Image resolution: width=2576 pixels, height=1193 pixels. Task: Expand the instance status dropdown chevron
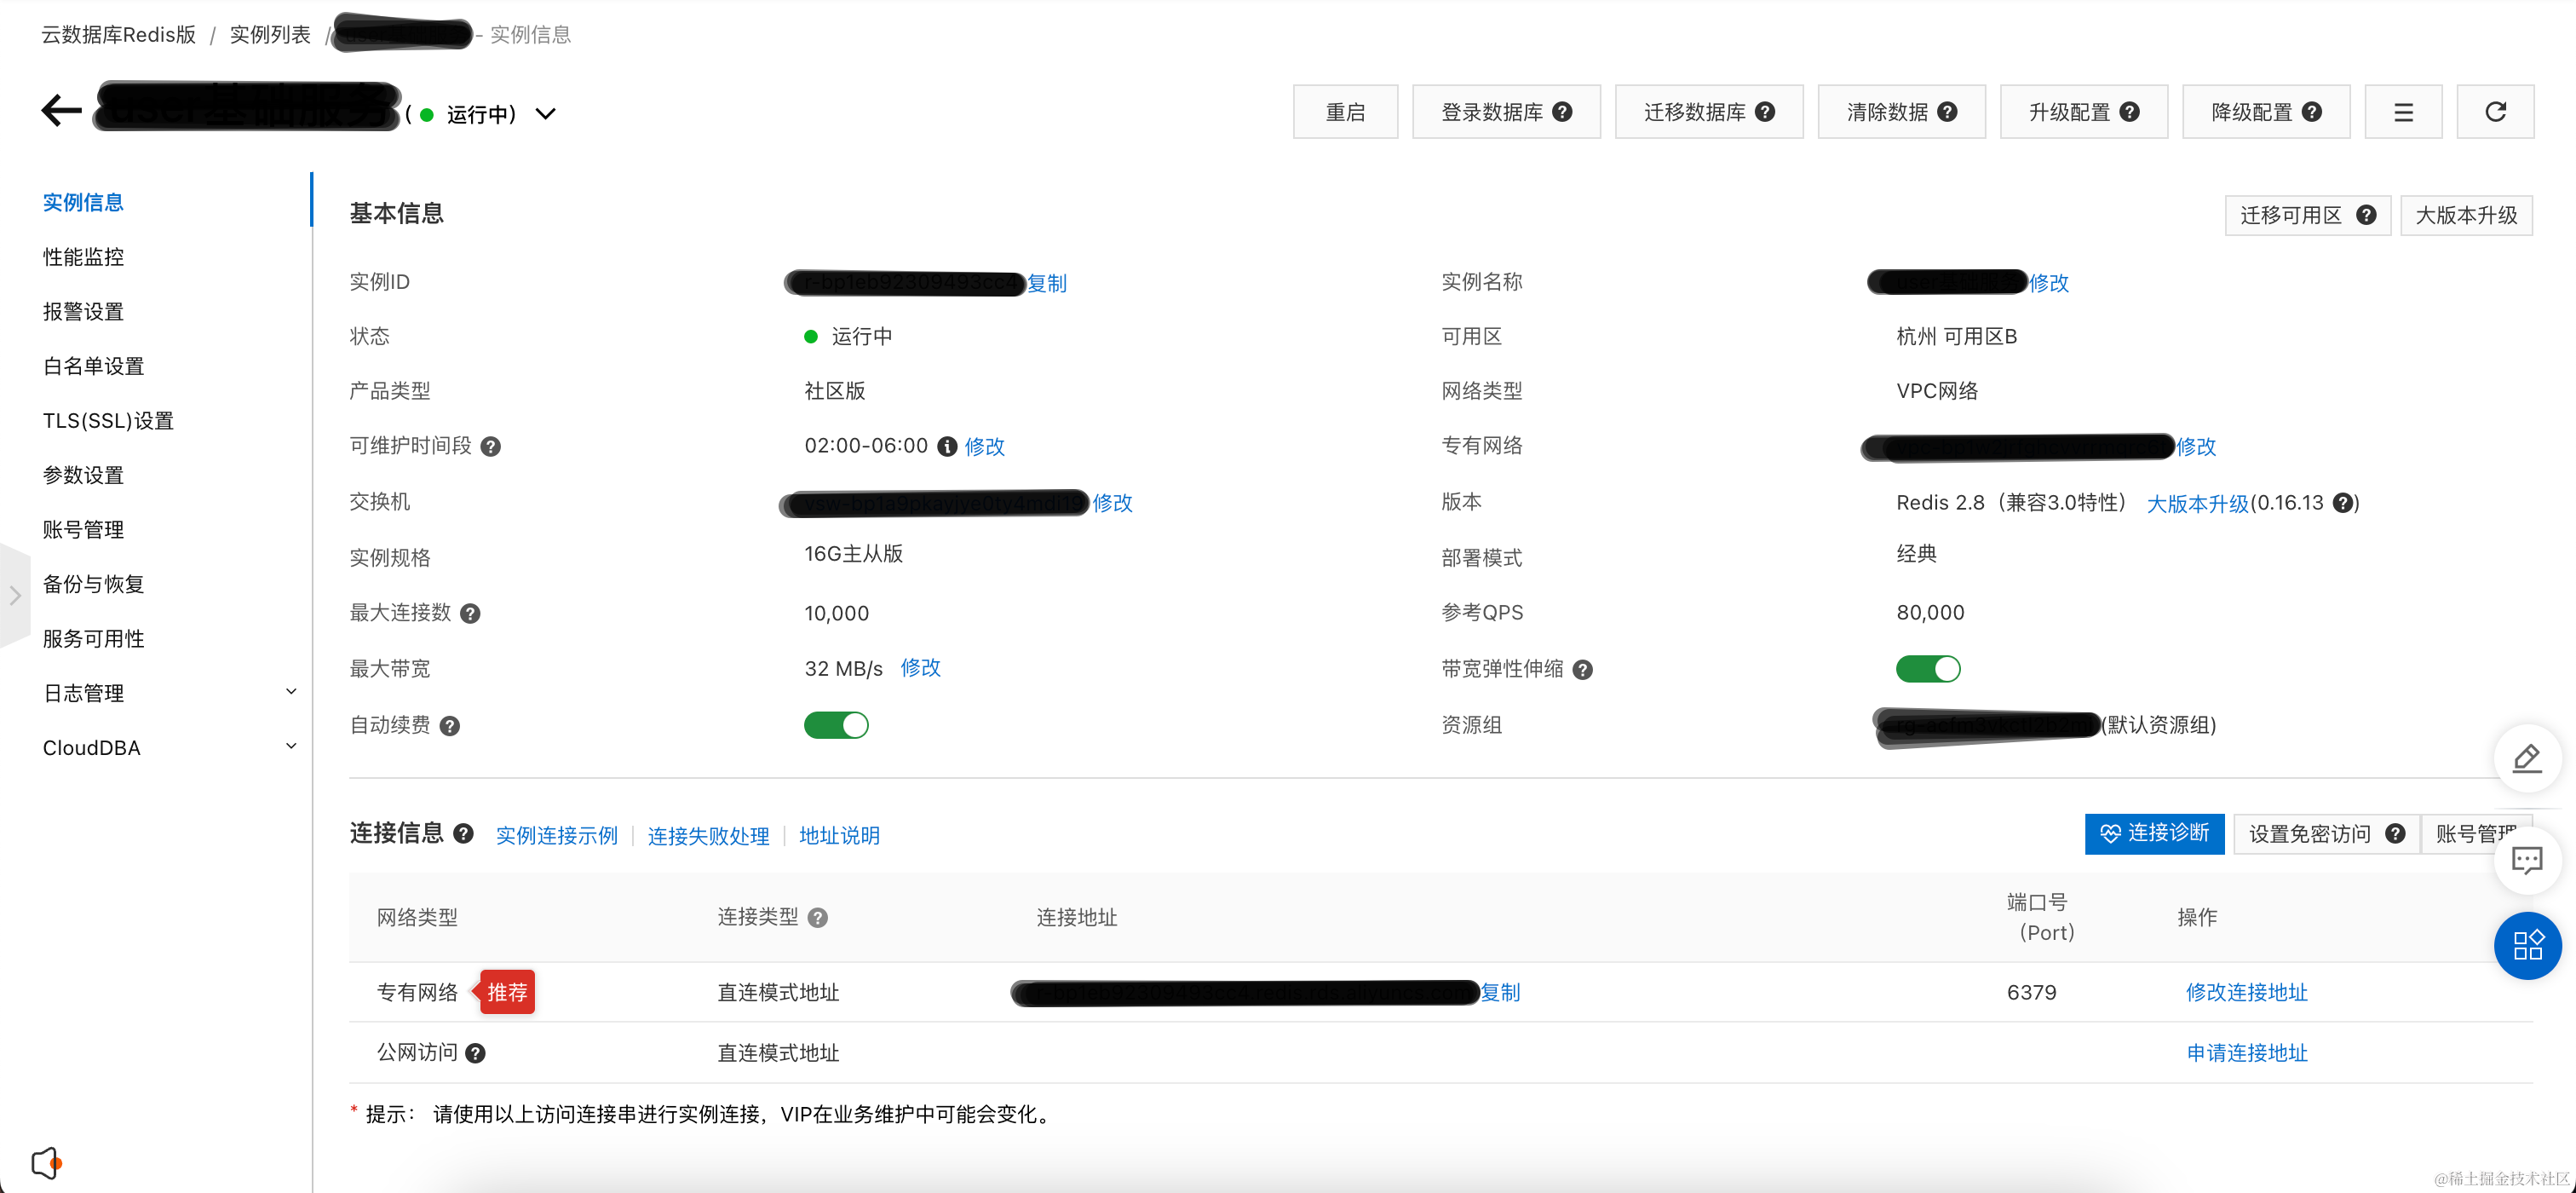(545, 114)
